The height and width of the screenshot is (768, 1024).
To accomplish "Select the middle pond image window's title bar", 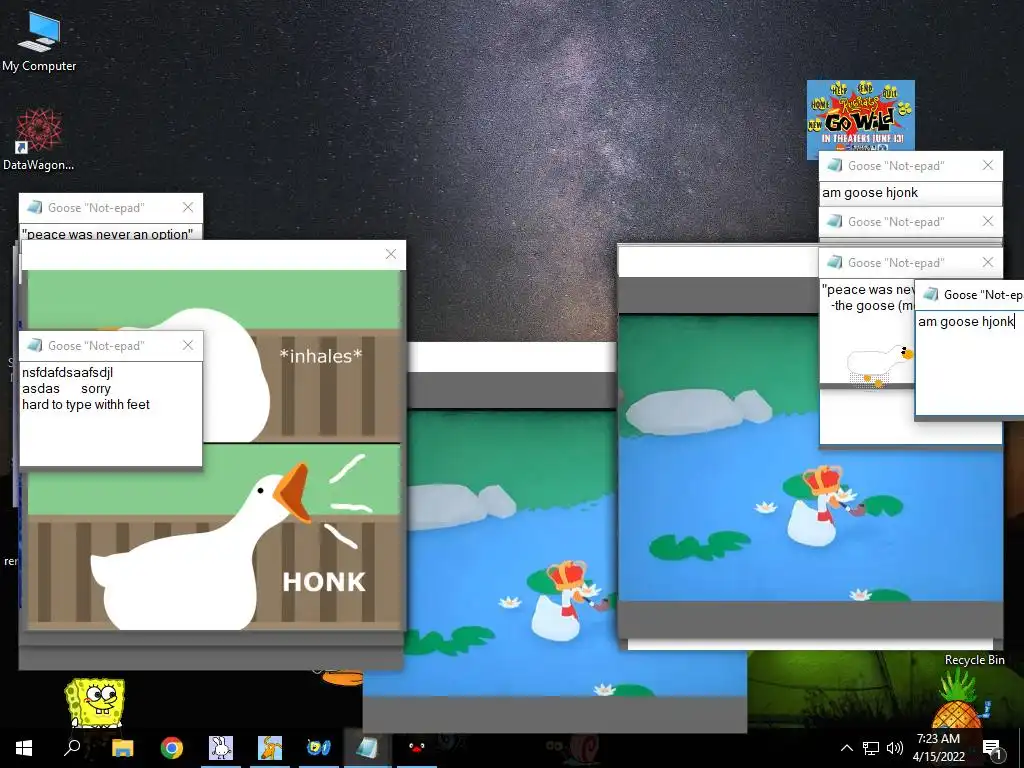I will pyautogui.click(x=512, y=357).
